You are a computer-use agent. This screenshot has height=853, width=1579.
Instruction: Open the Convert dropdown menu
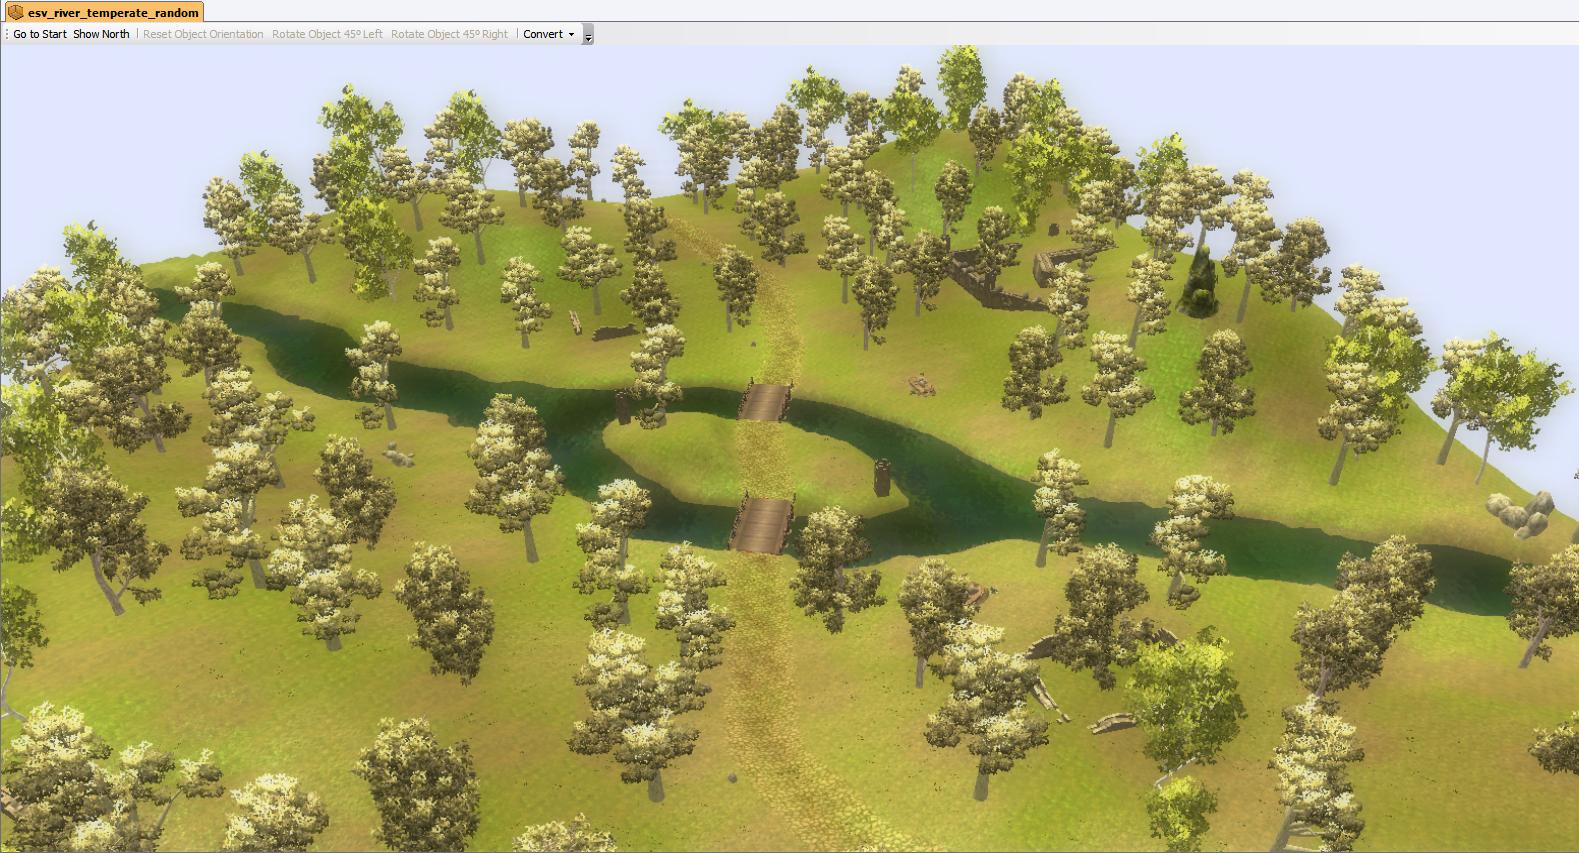(549, 34)
